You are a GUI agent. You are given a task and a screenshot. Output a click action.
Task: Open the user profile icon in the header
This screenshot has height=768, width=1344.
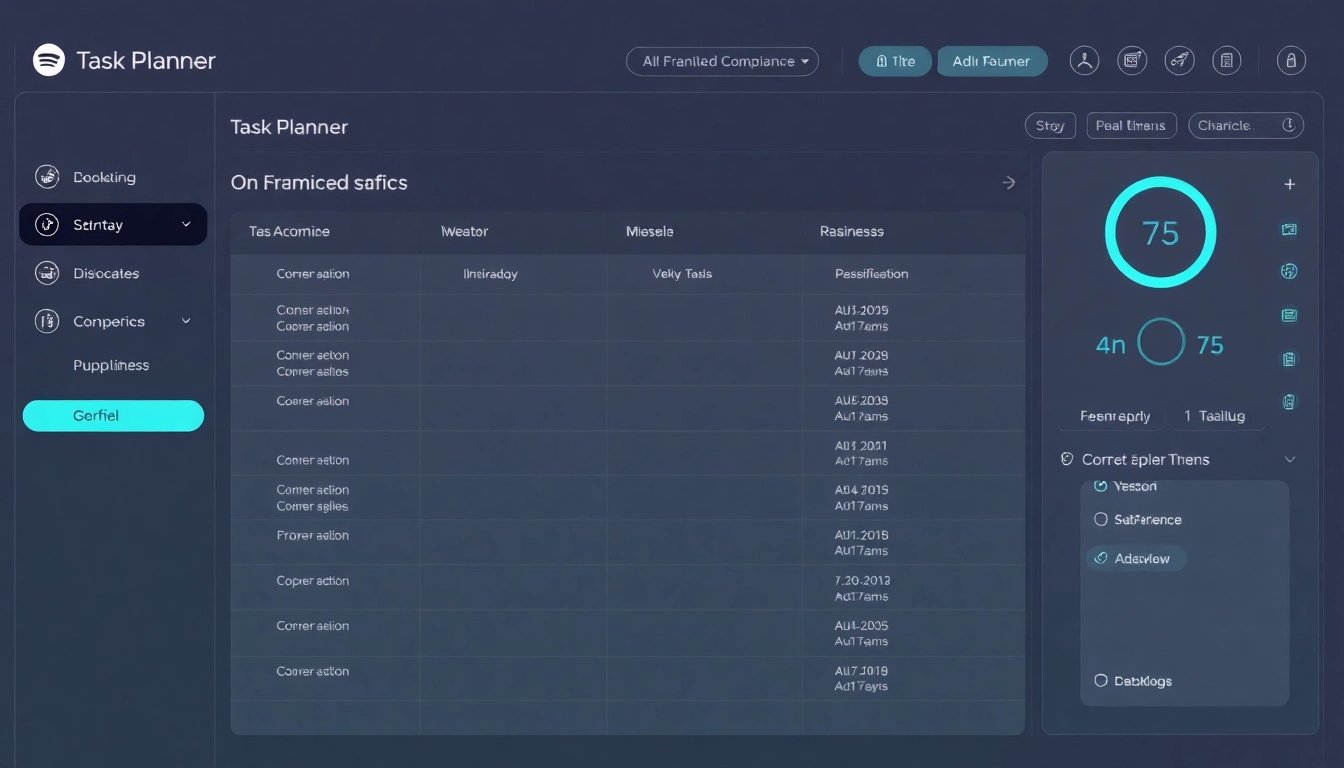1084,60
